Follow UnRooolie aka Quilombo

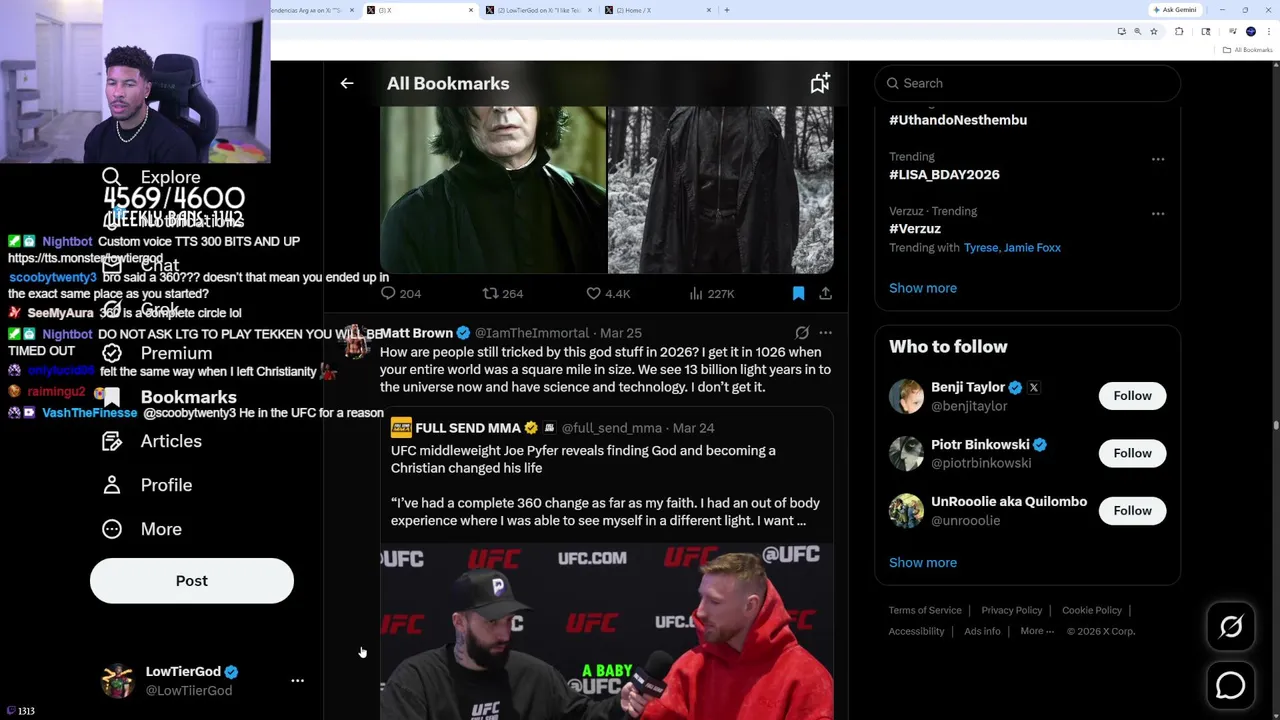(x=1132, y=511)
